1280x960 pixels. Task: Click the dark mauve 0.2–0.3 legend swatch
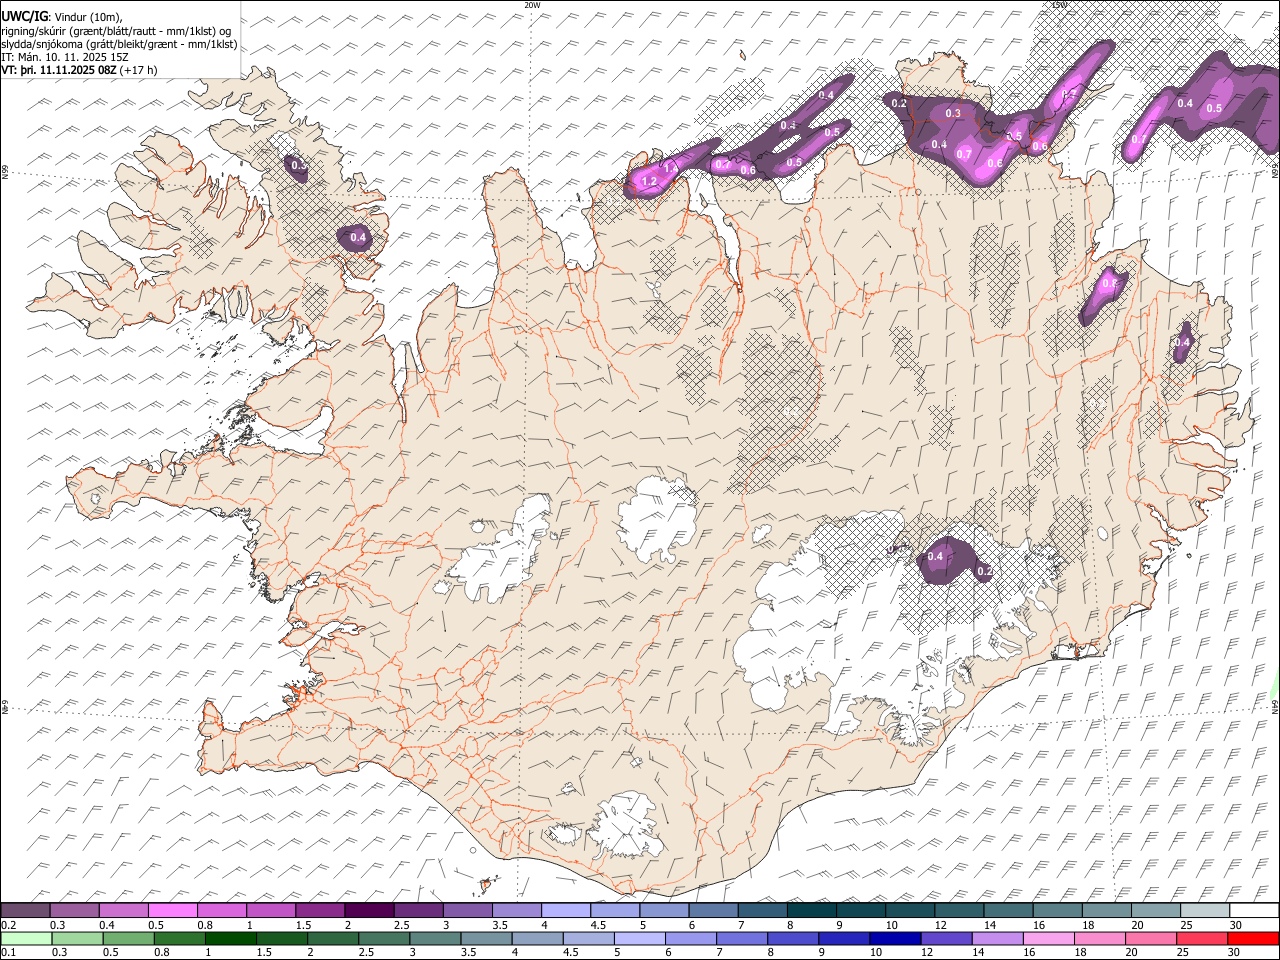(x=25, y=911)
